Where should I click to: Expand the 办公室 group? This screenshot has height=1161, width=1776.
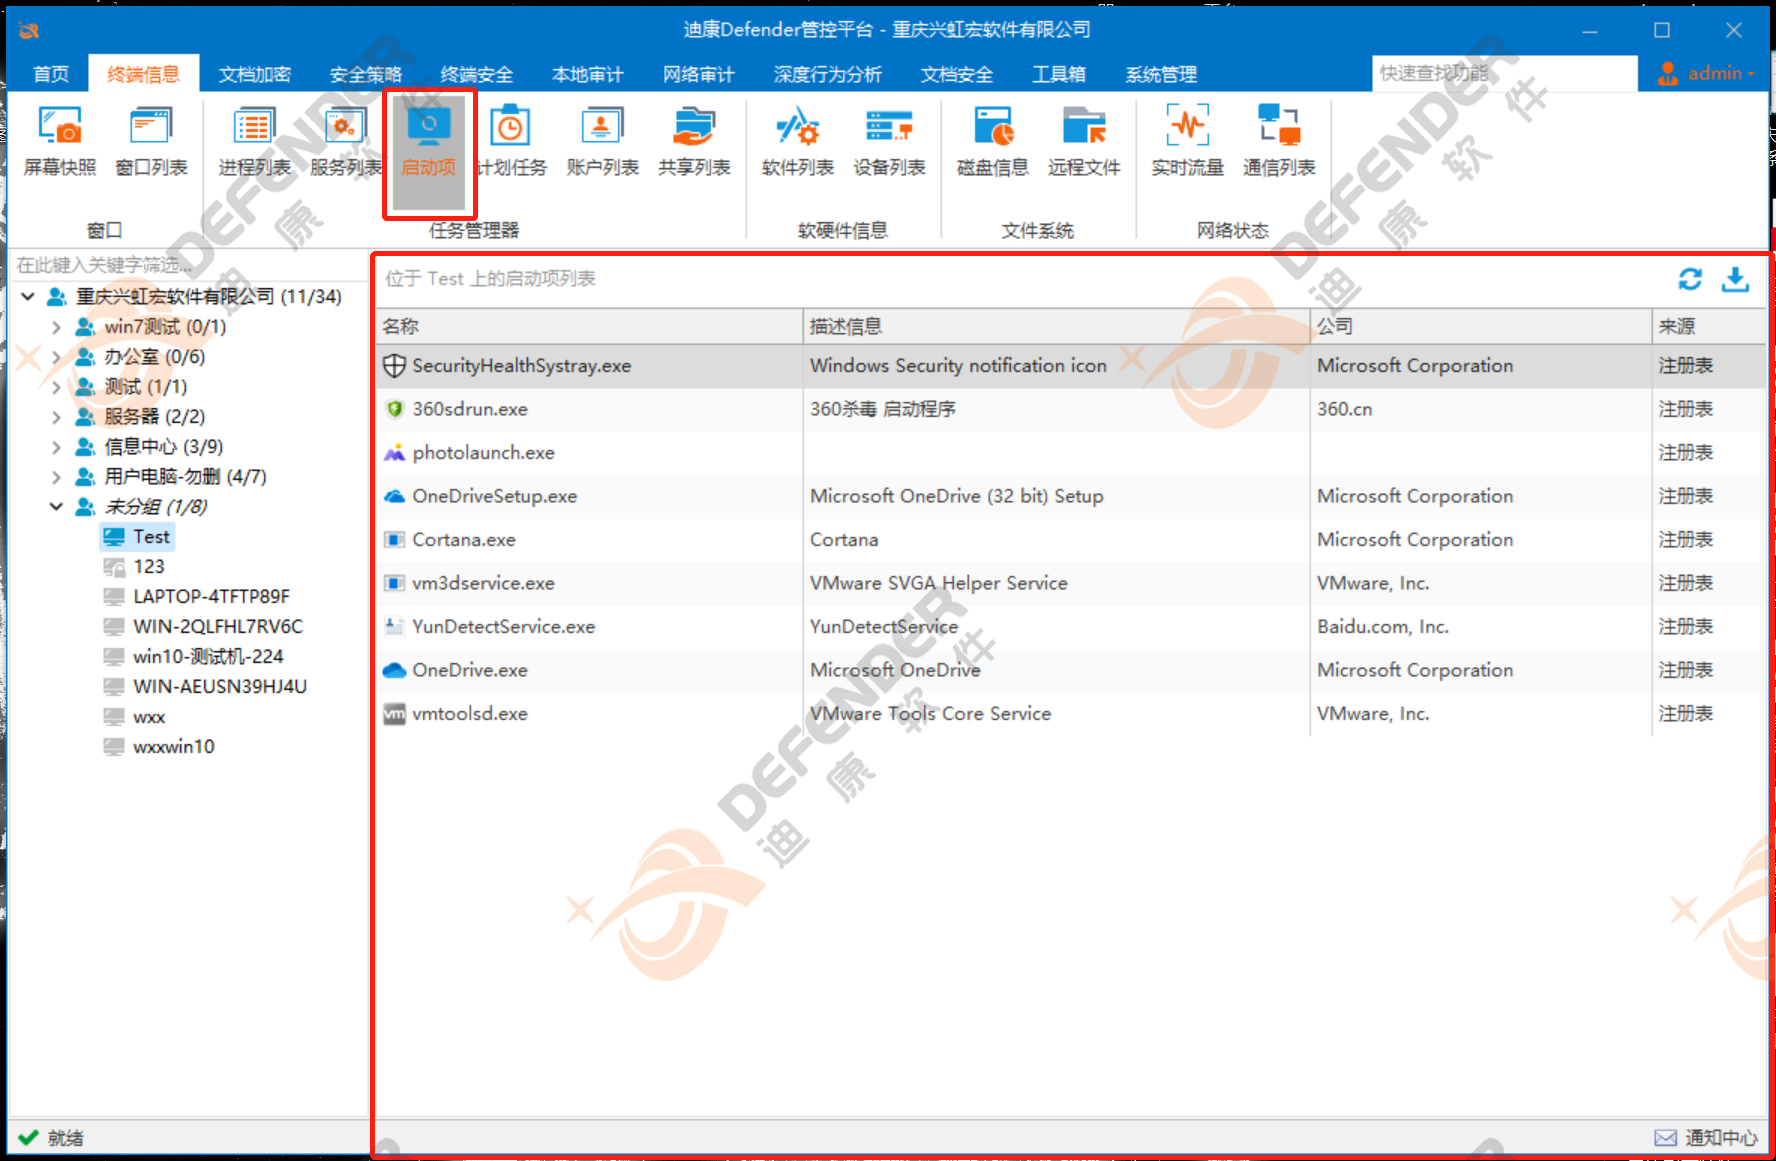click(x=56, y=357)
